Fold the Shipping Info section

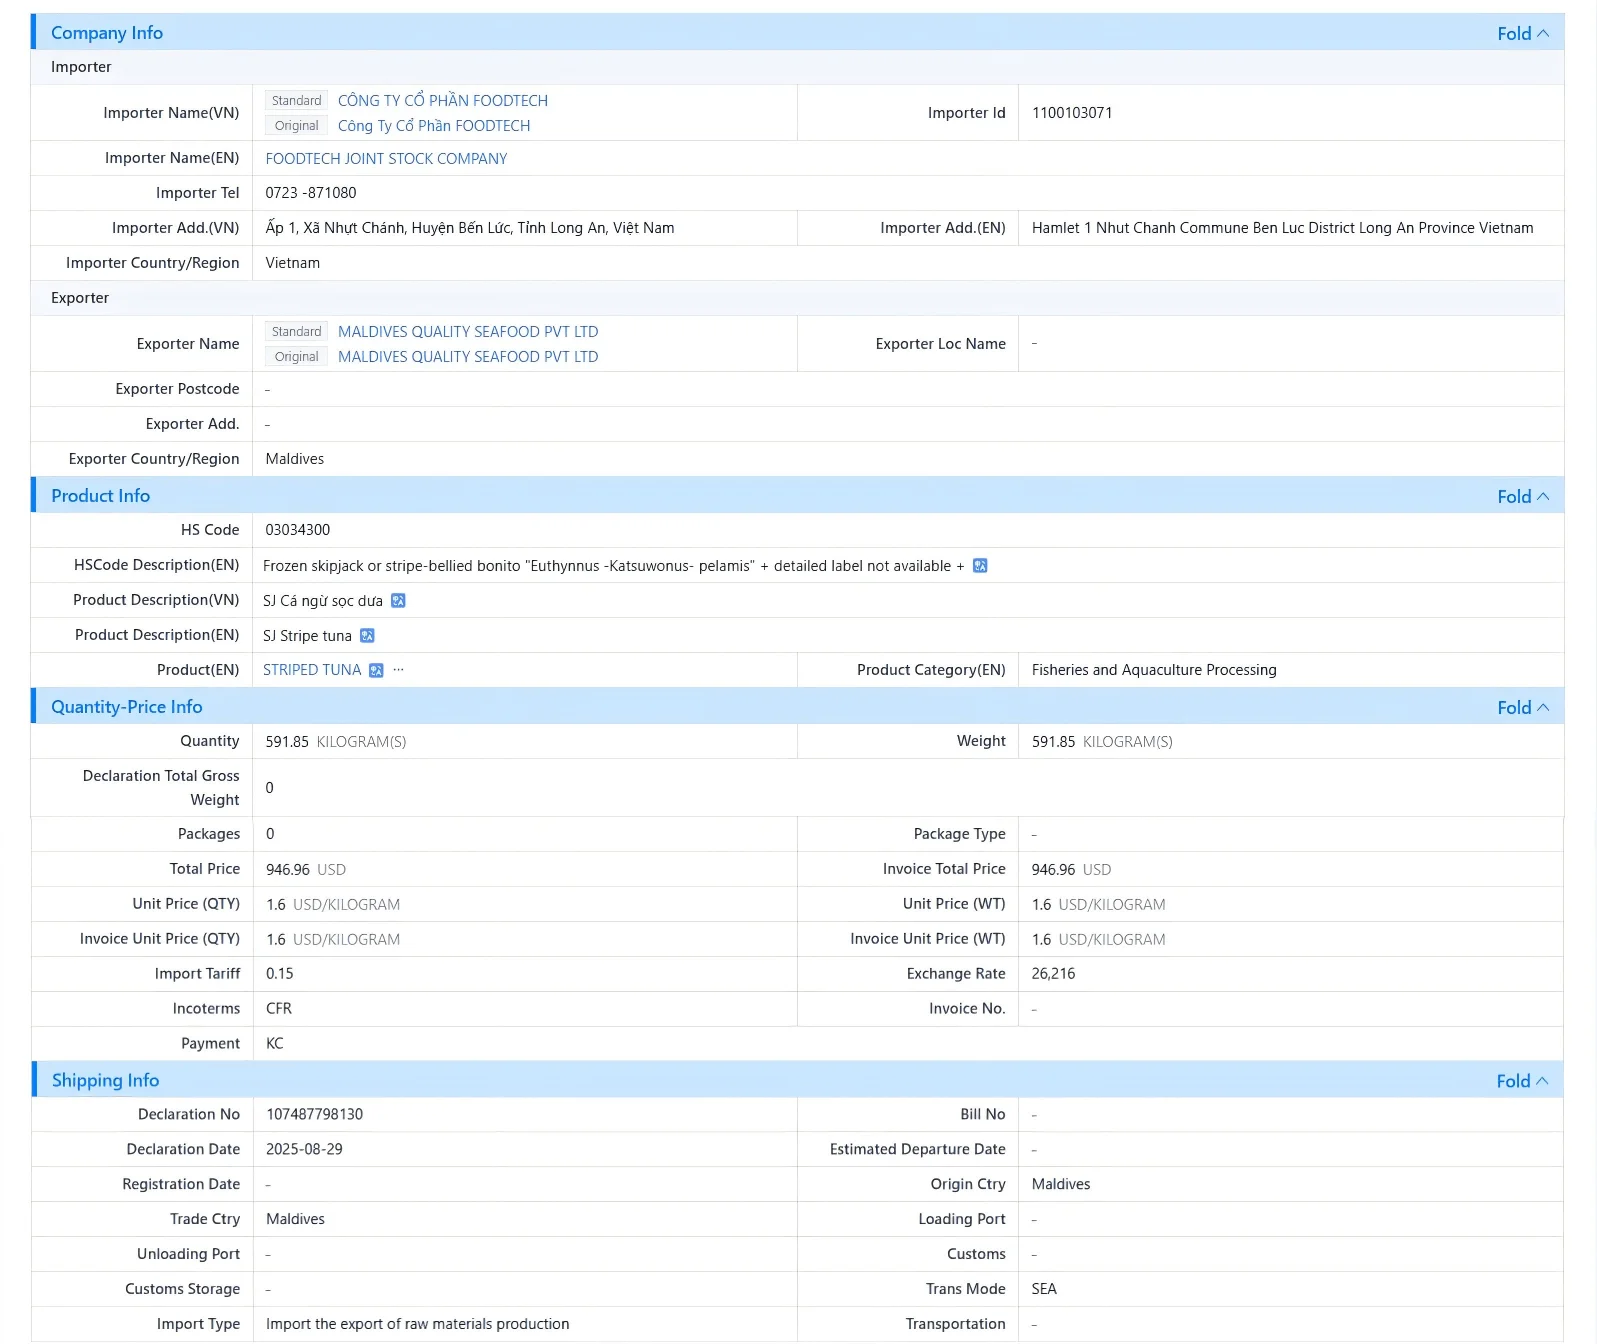coord(1522,1081)
